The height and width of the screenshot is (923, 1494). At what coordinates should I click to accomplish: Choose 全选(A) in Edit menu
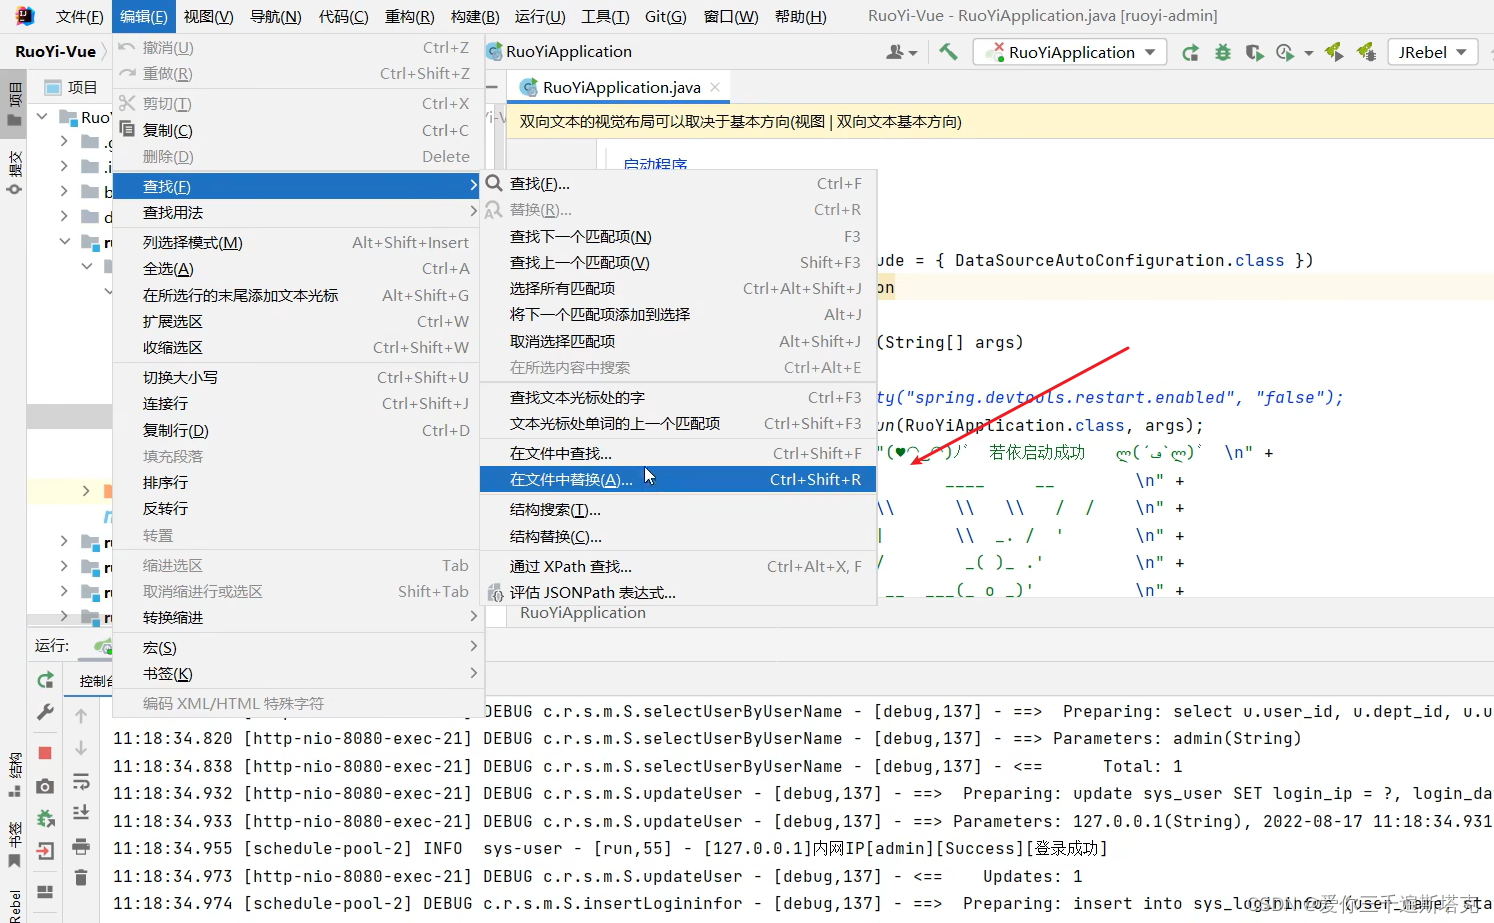[x=298, y=269]
